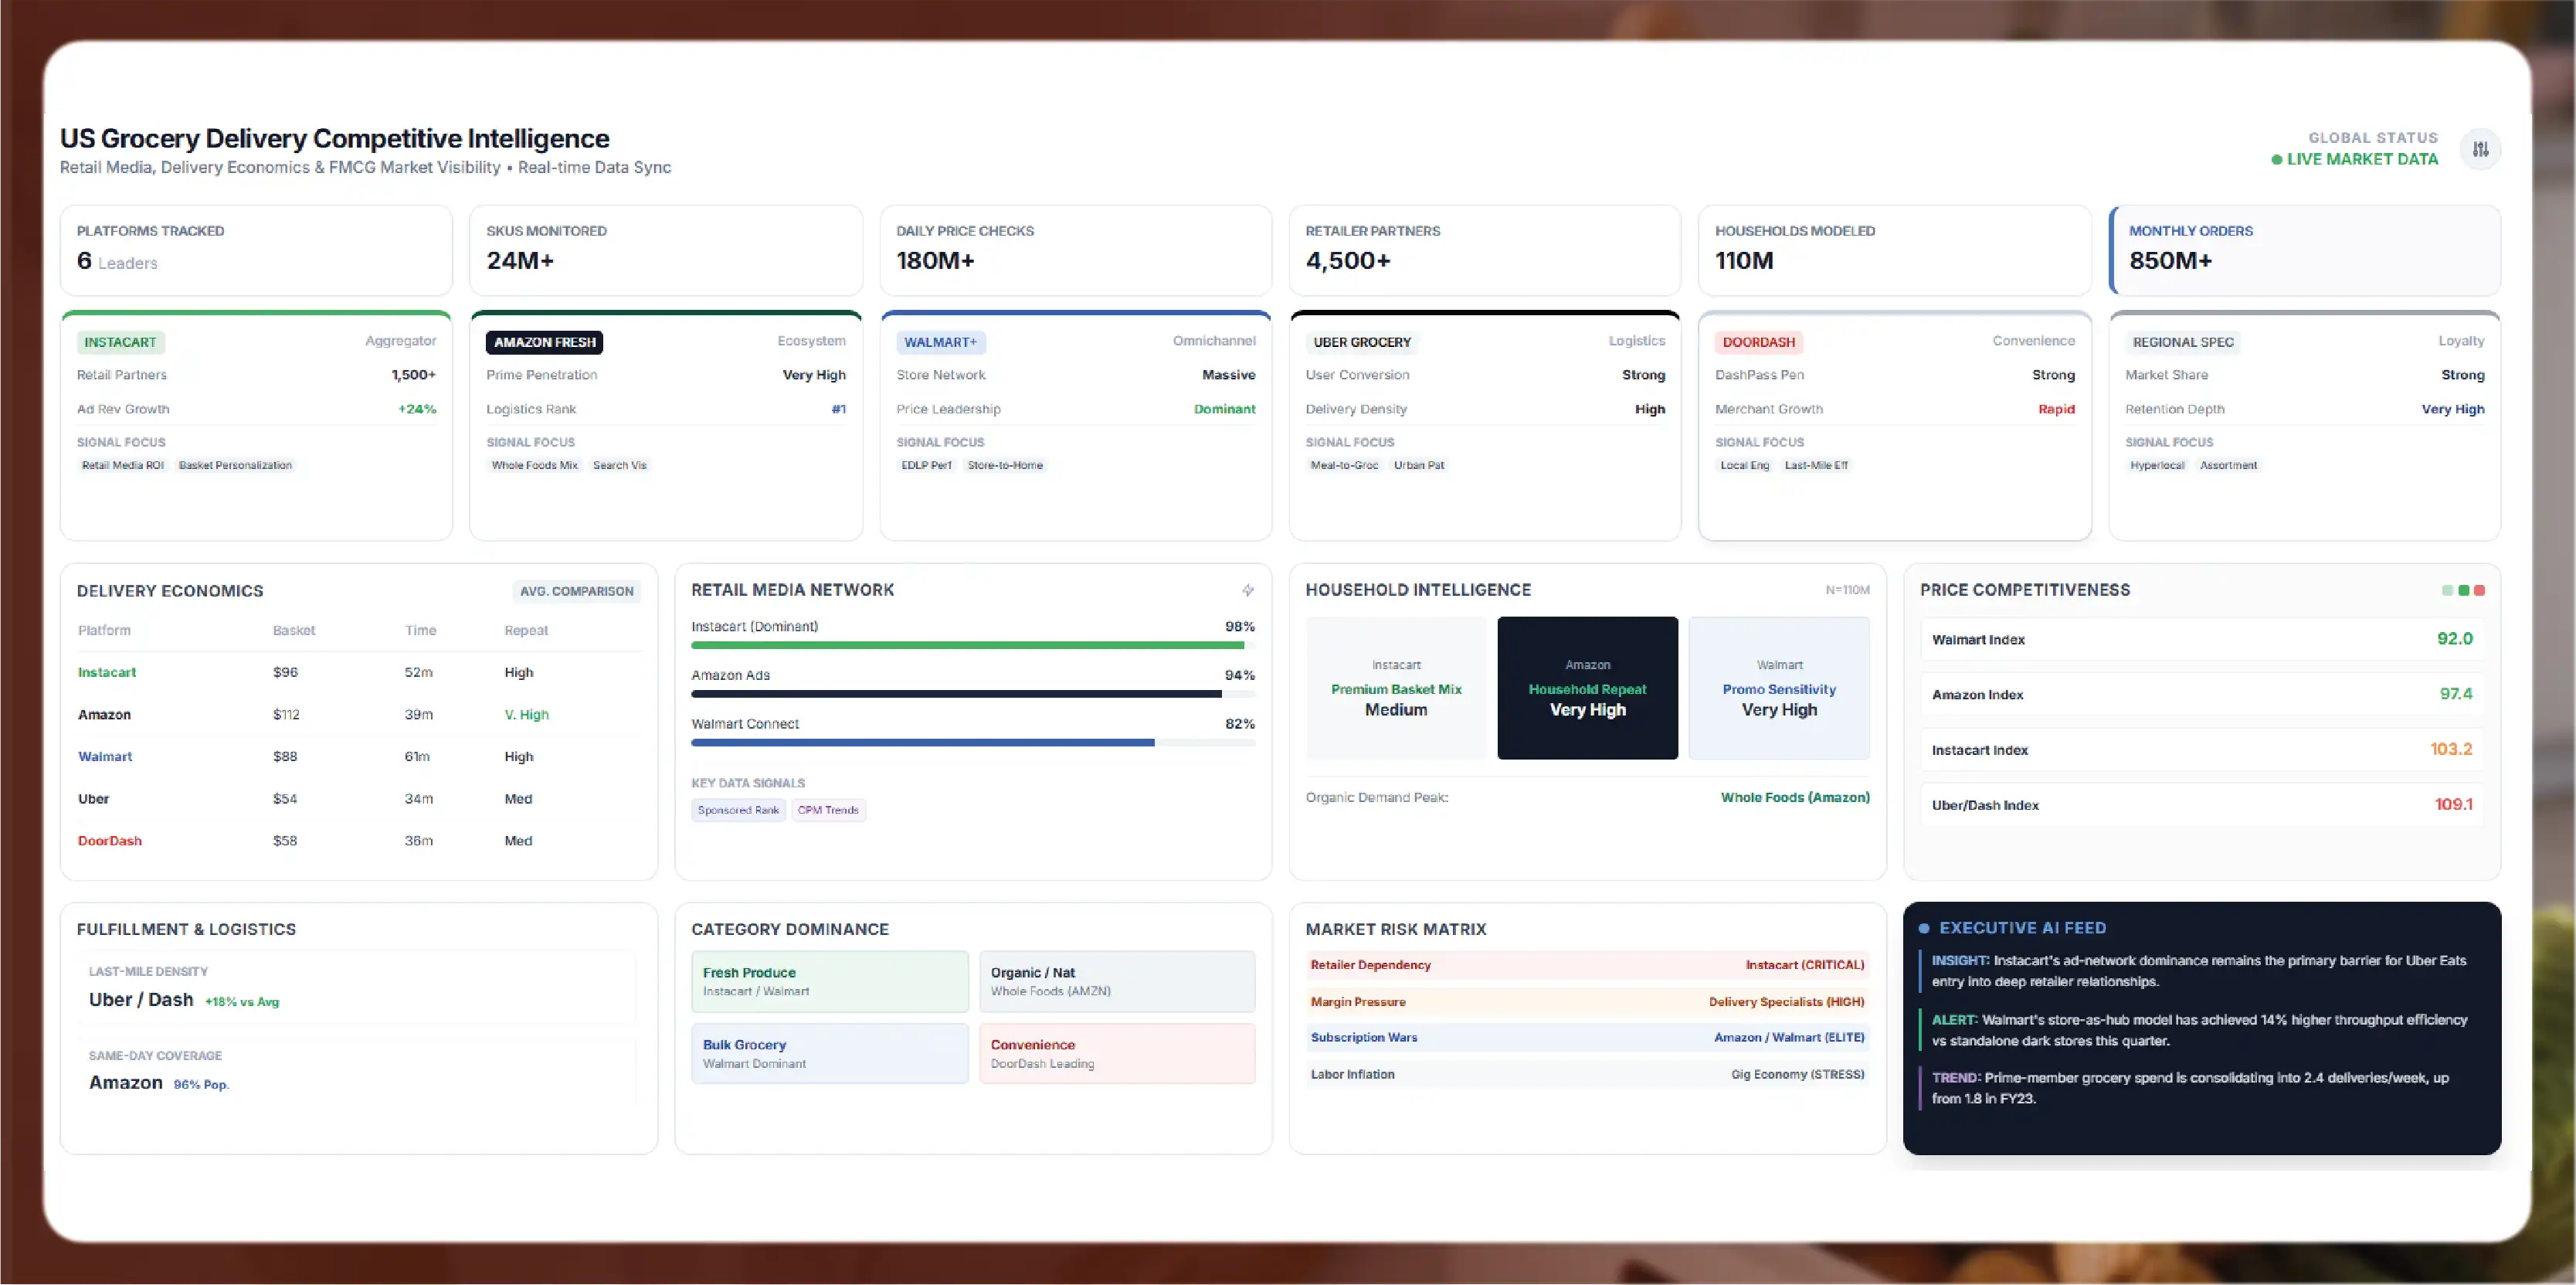The width and height of the screenshot is (2576, 1285).
Task: Select the Amazon Household Repeat tile
Action: tap(1587, 688)
